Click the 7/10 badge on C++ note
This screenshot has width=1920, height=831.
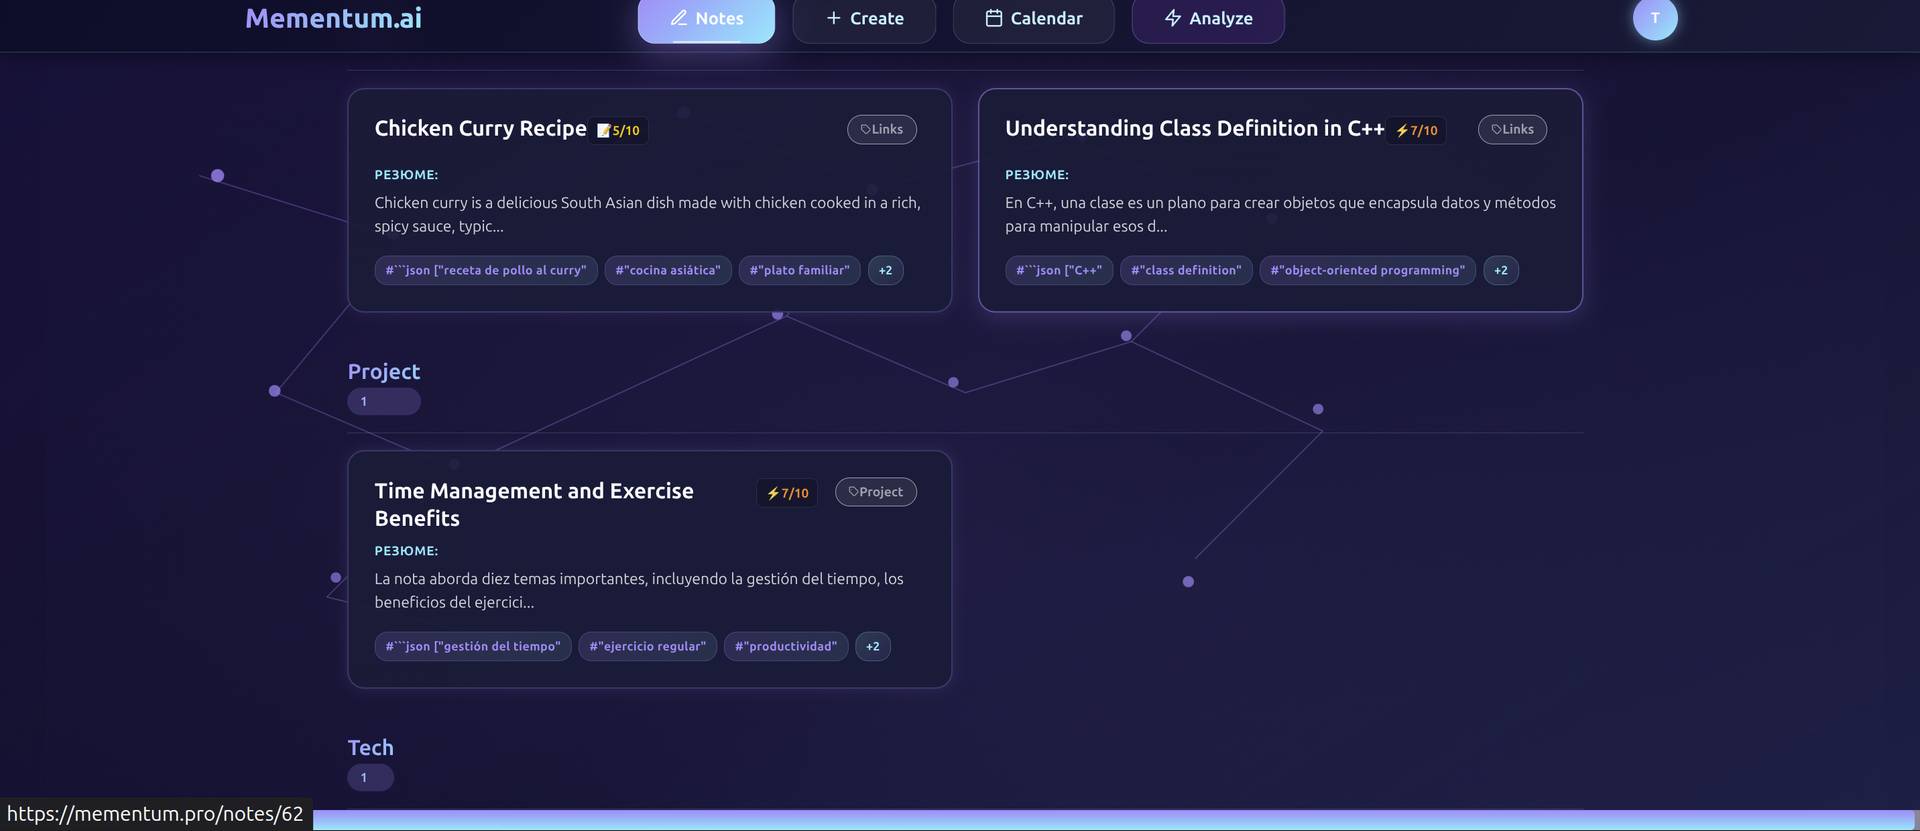point(1416,131)
